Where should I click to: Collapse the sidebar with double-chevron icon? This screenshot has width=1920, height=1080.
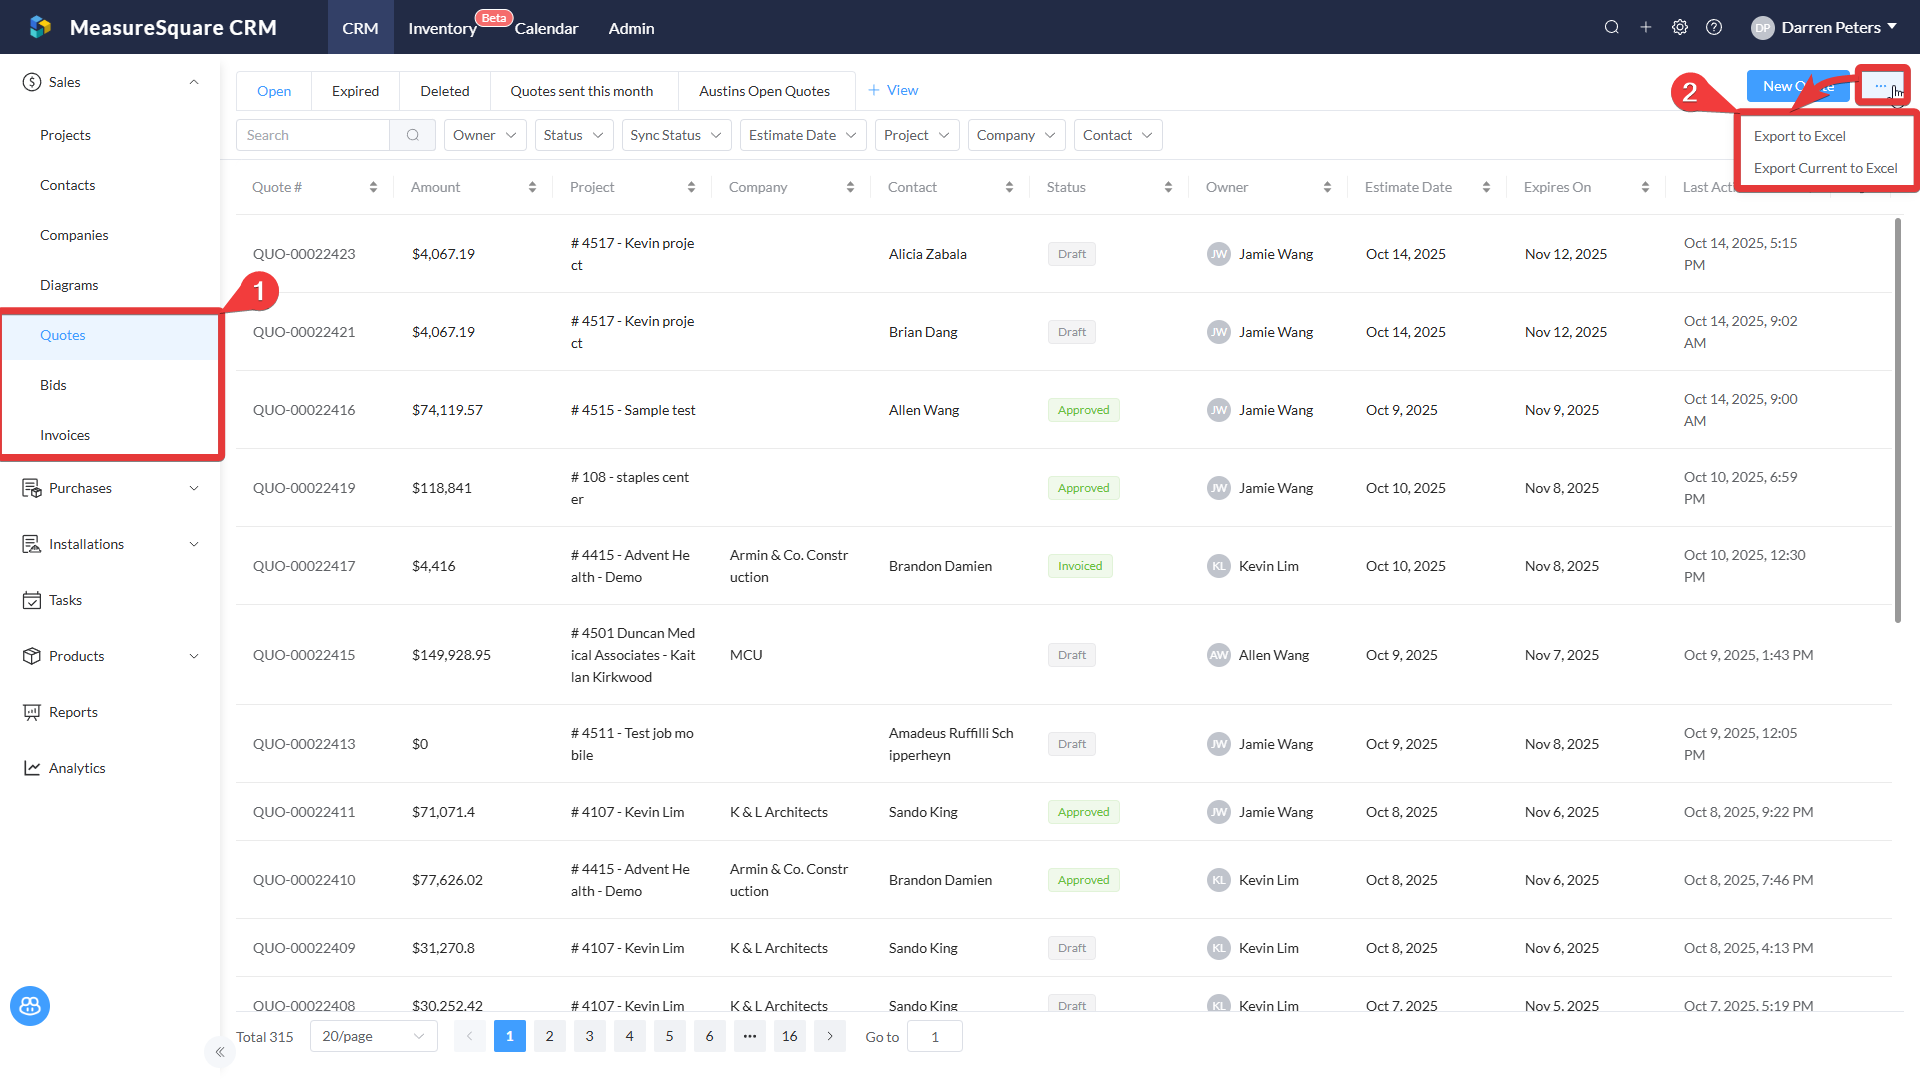click(x=220, y=1051)
